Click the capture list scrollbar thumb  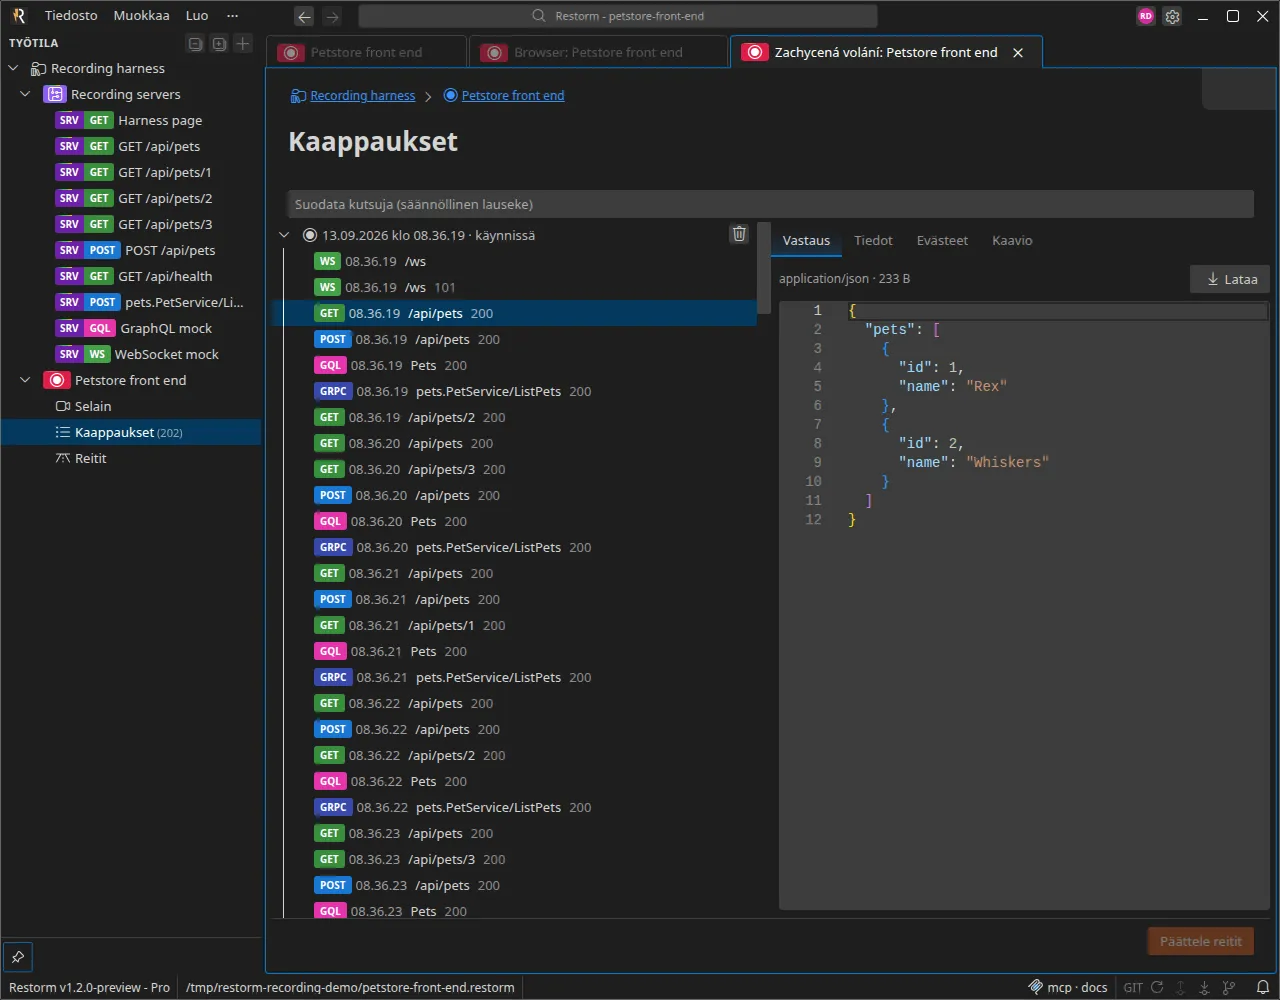(x=764, y=268)
